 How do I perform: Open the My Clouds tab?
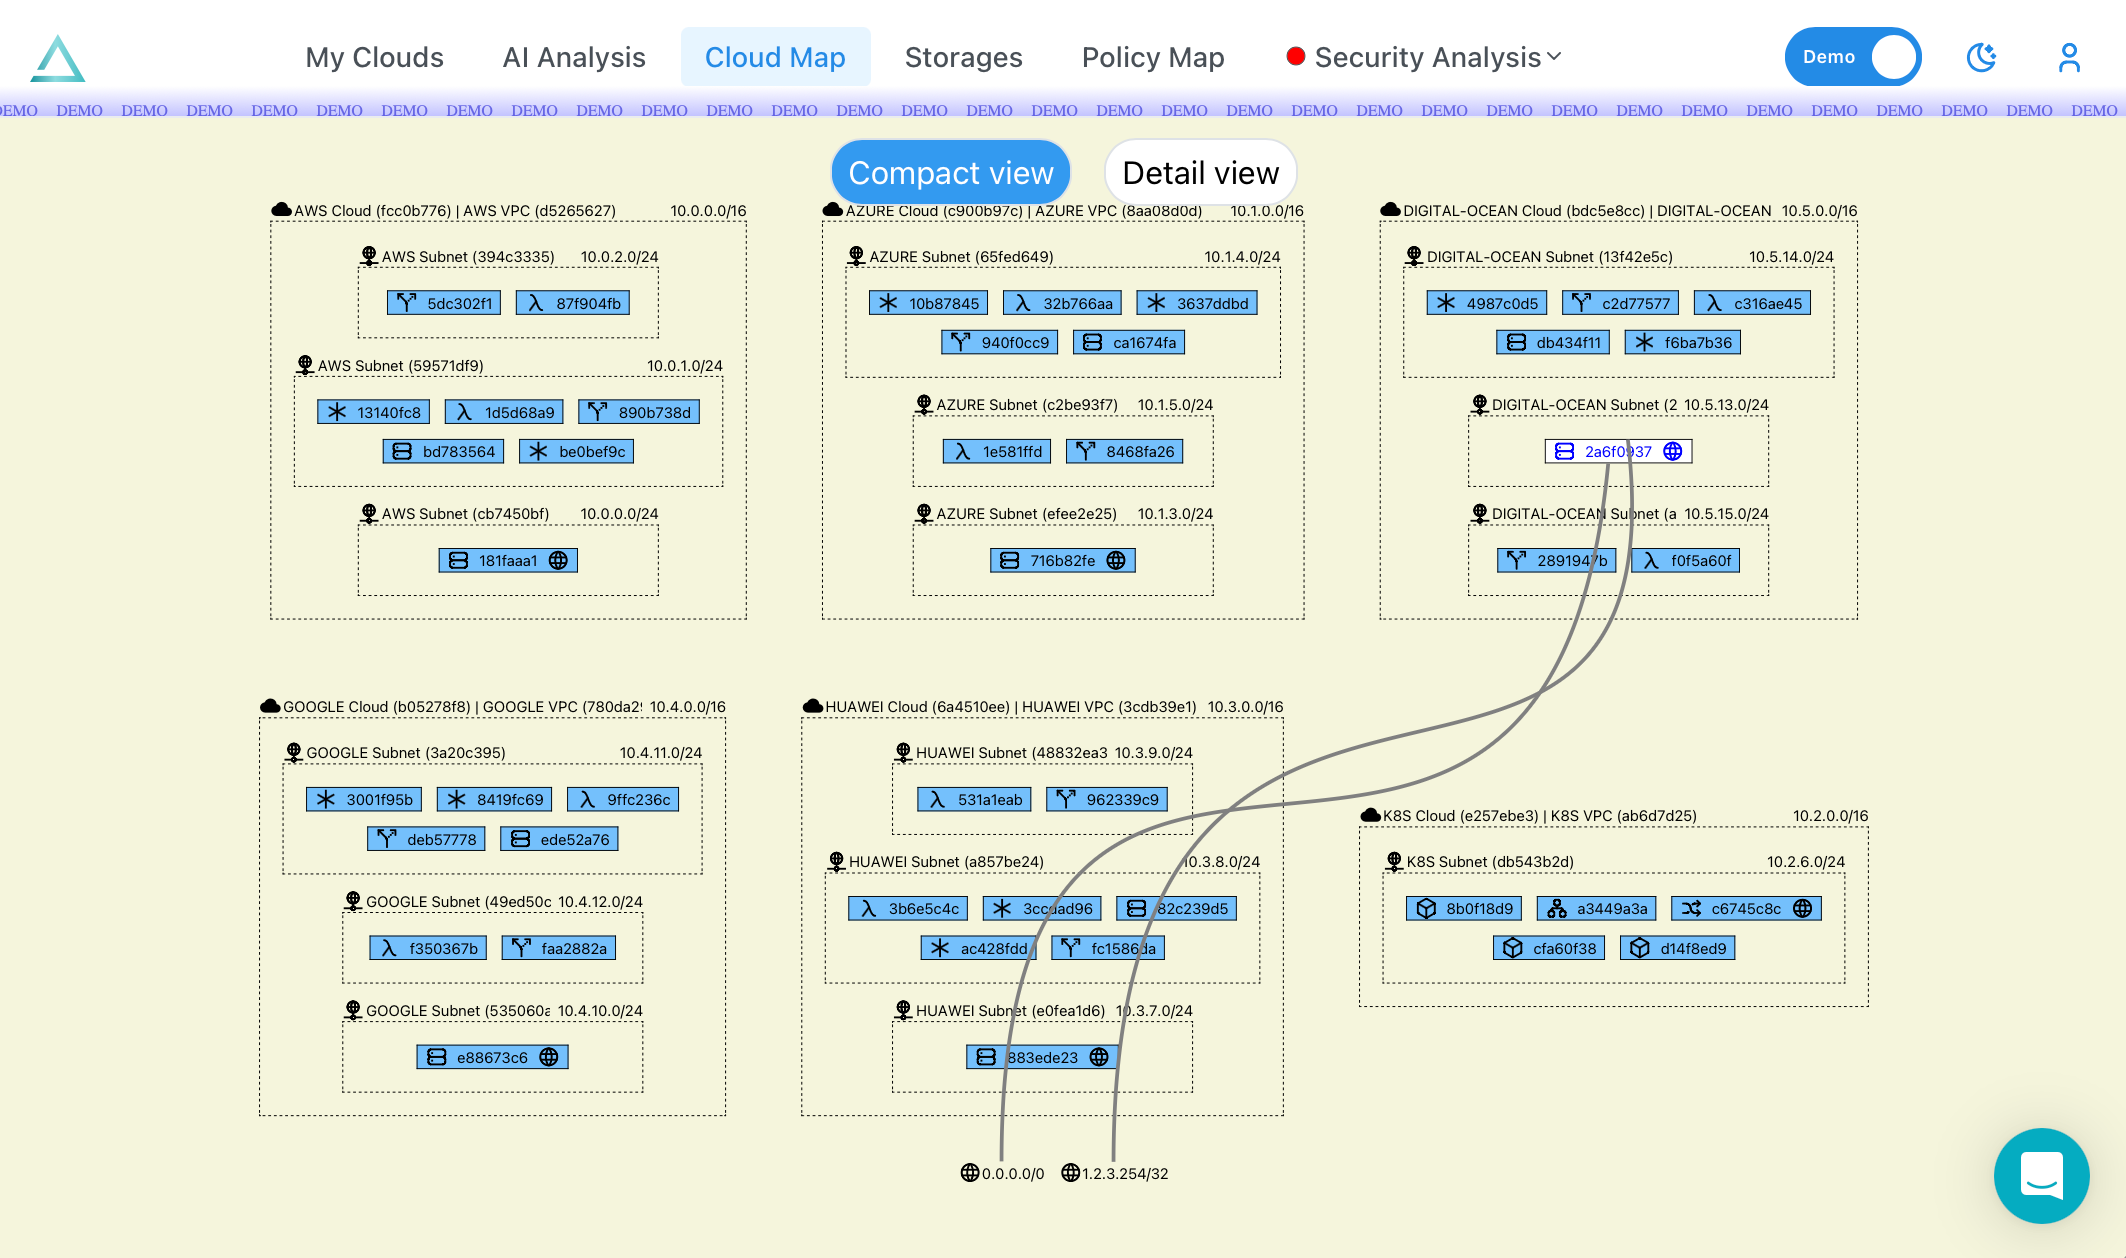click(374, 57)
